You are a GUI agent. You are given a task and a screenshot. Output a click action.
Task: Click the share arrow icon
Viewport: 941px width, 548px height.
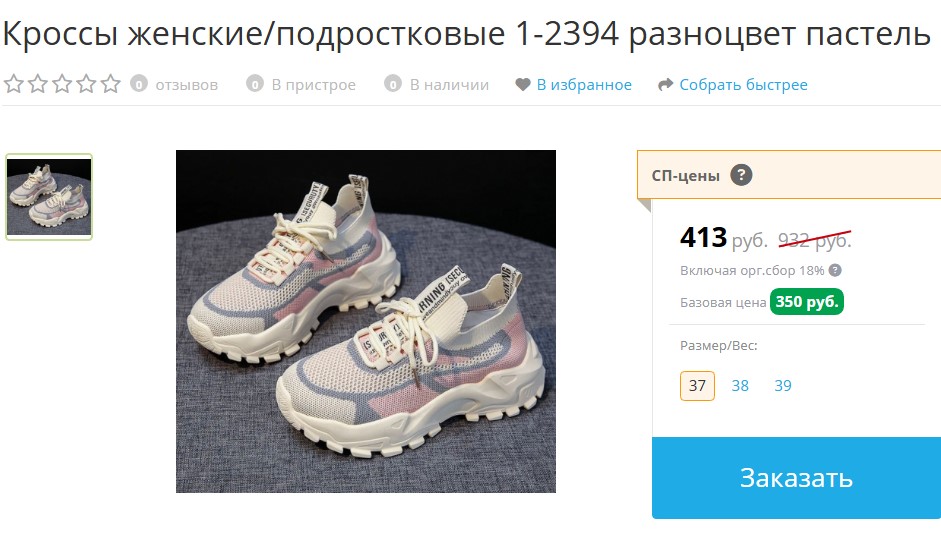click(666, 85)
